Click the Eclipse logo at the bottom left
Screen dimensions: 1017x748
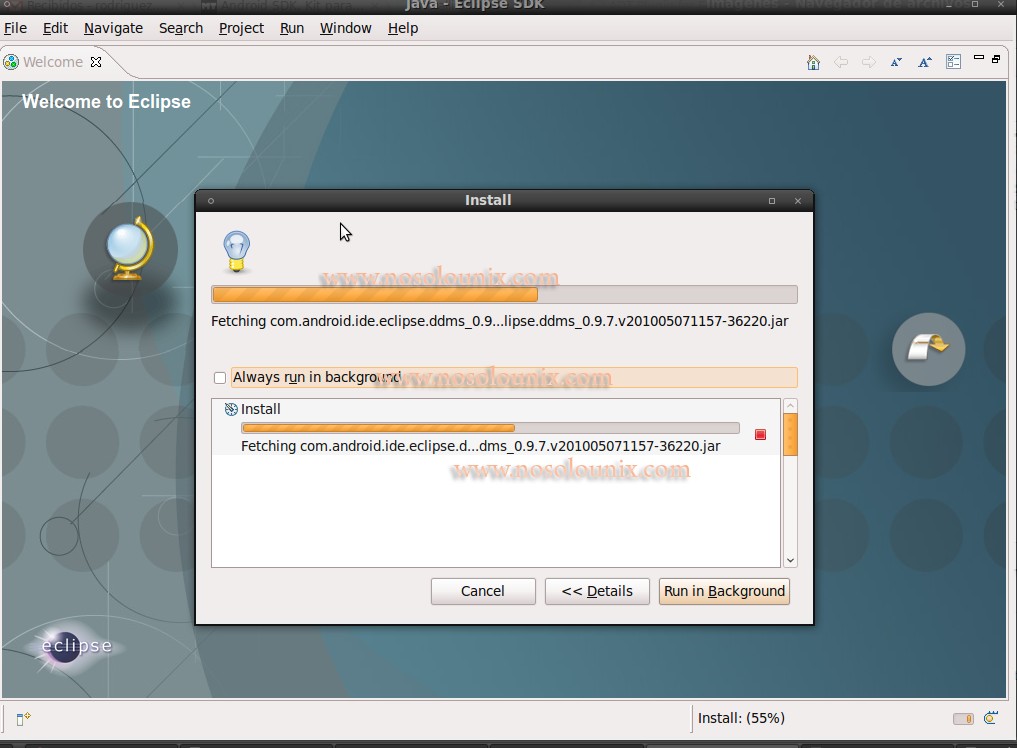[x=76, y=646]
